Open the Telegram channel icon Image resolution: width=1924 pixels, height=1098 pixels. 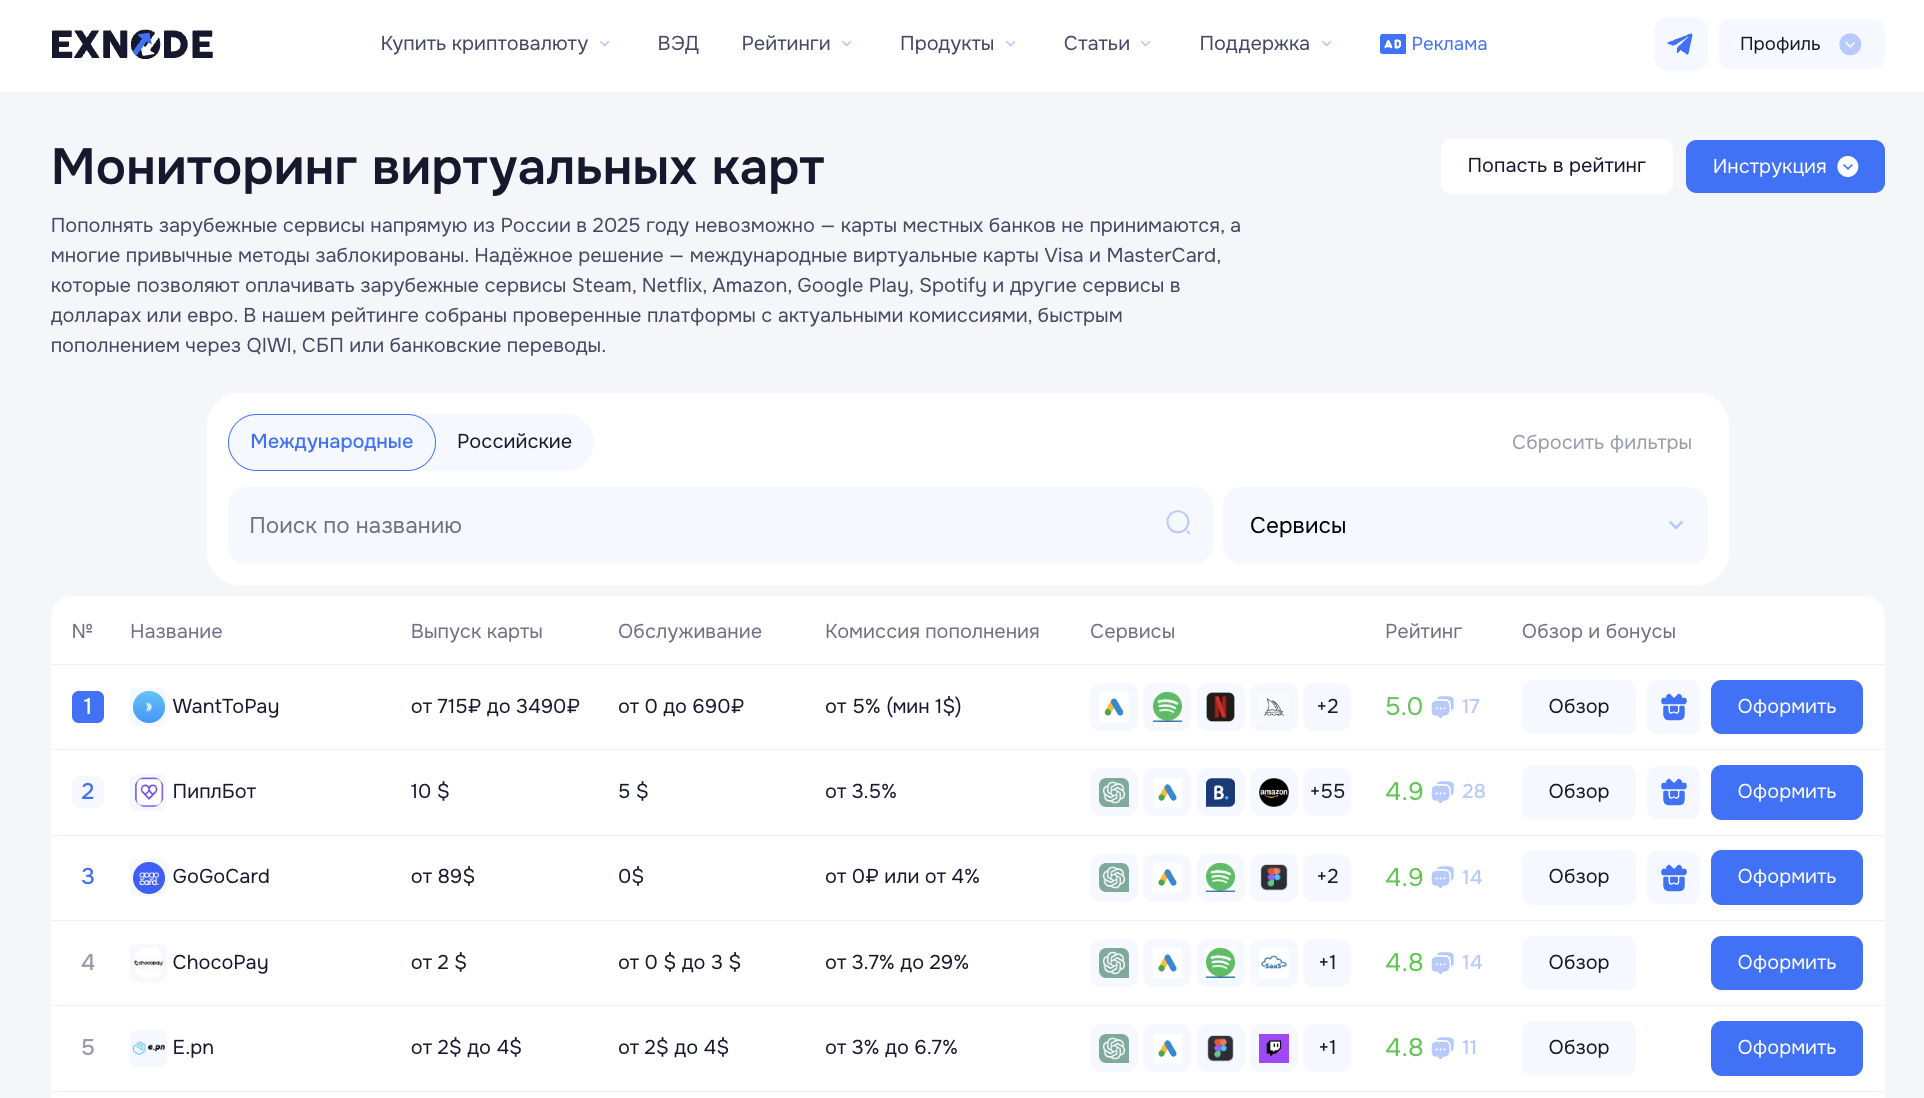[1680, 44]
